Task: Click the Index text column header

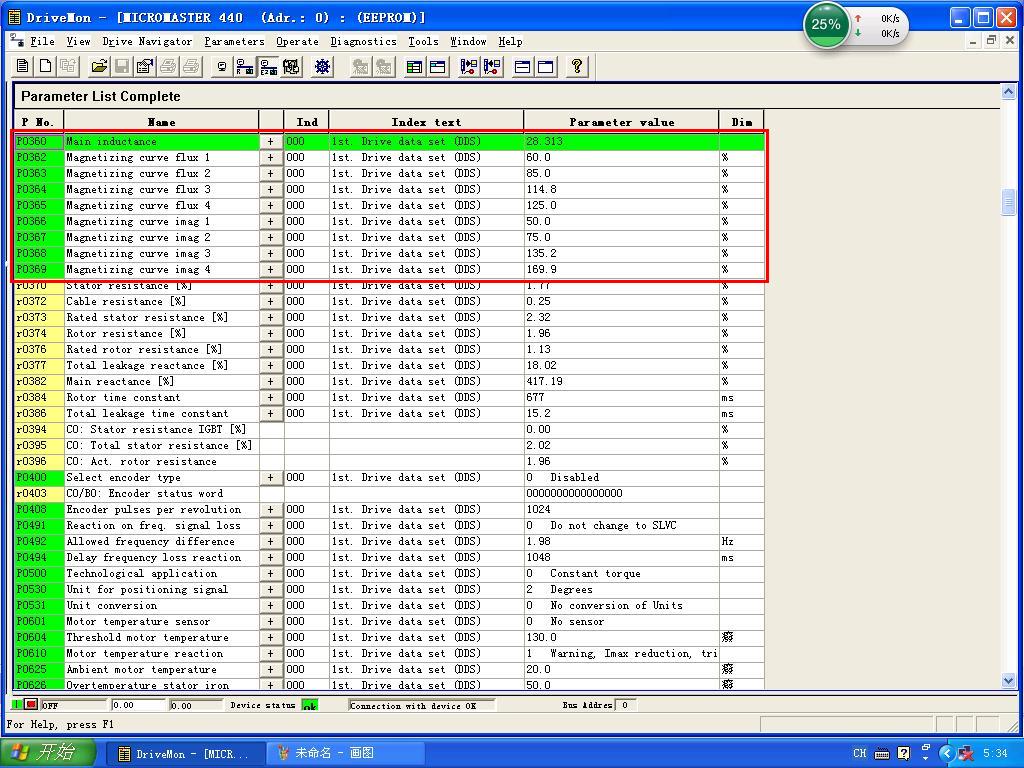Action: [426, 121]
